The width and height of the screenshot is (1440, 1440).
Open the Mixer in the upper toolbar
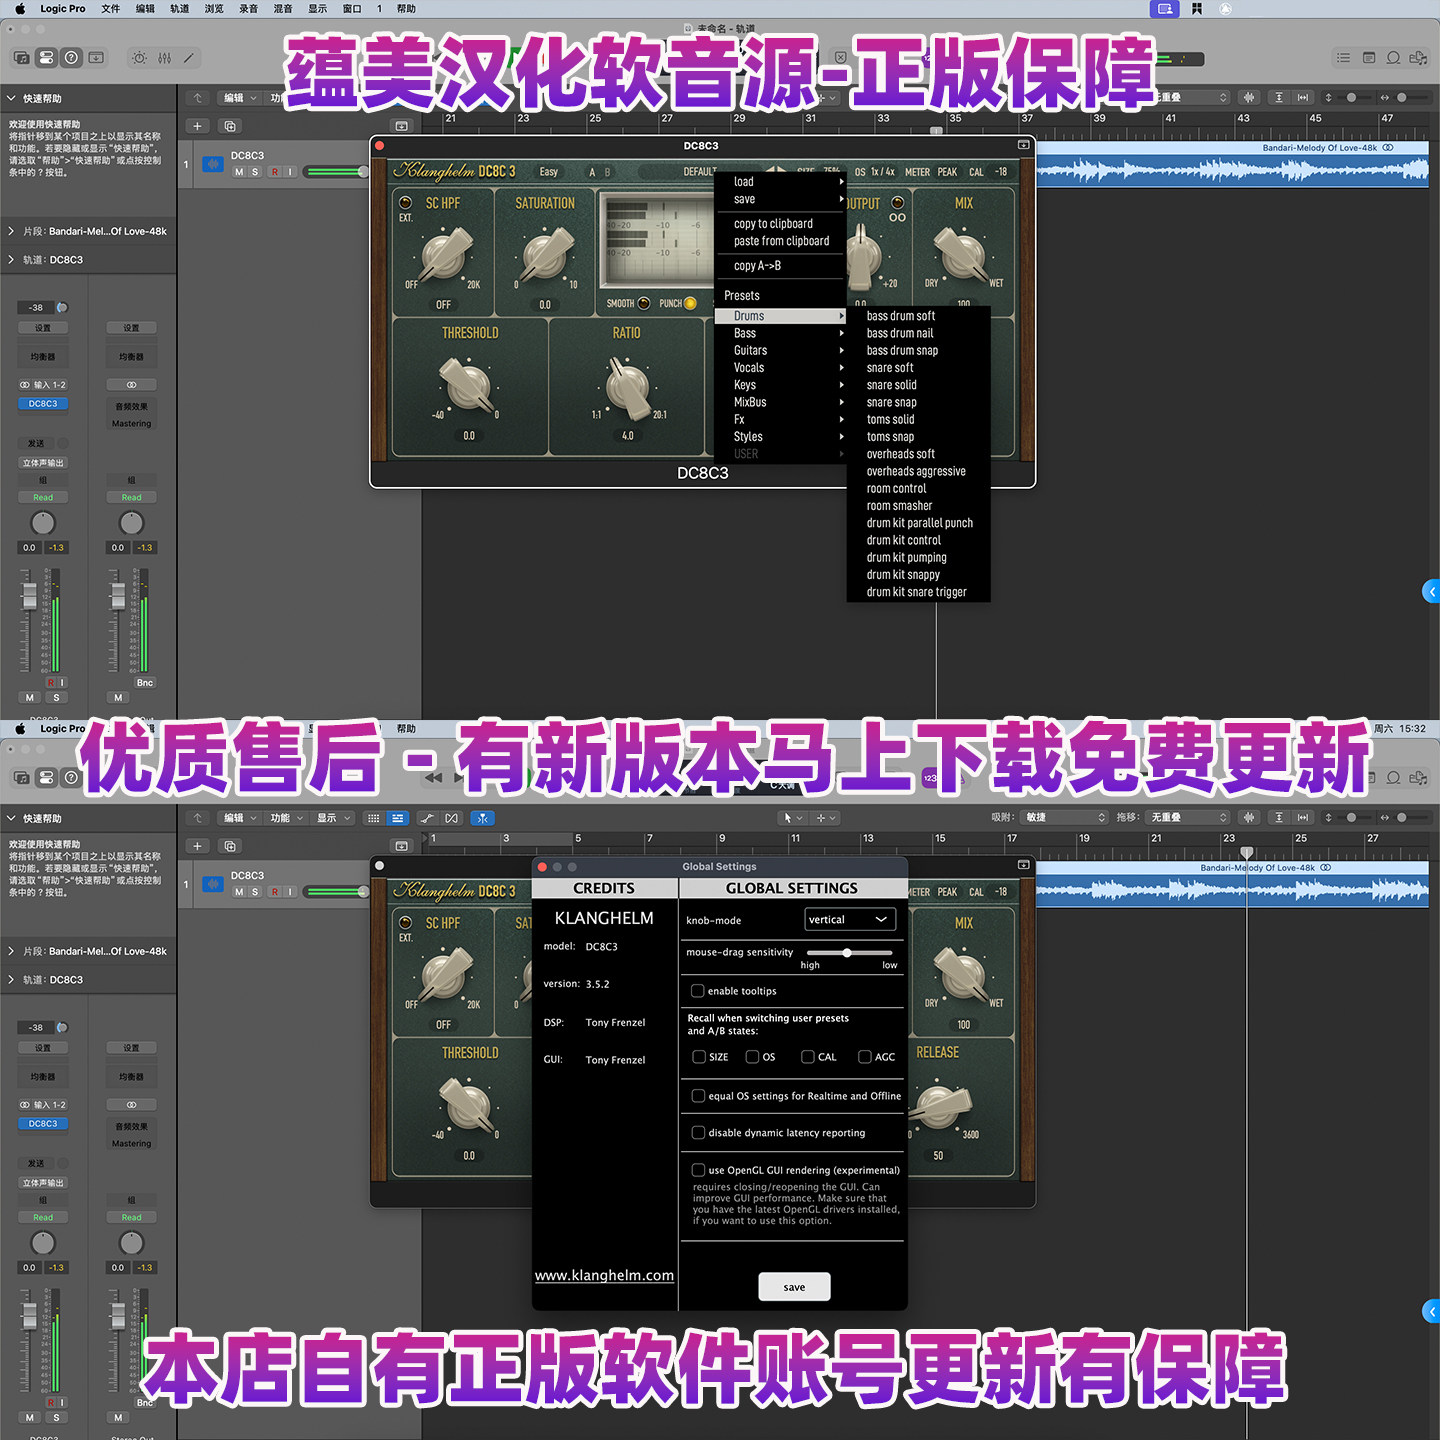(164, 58)
